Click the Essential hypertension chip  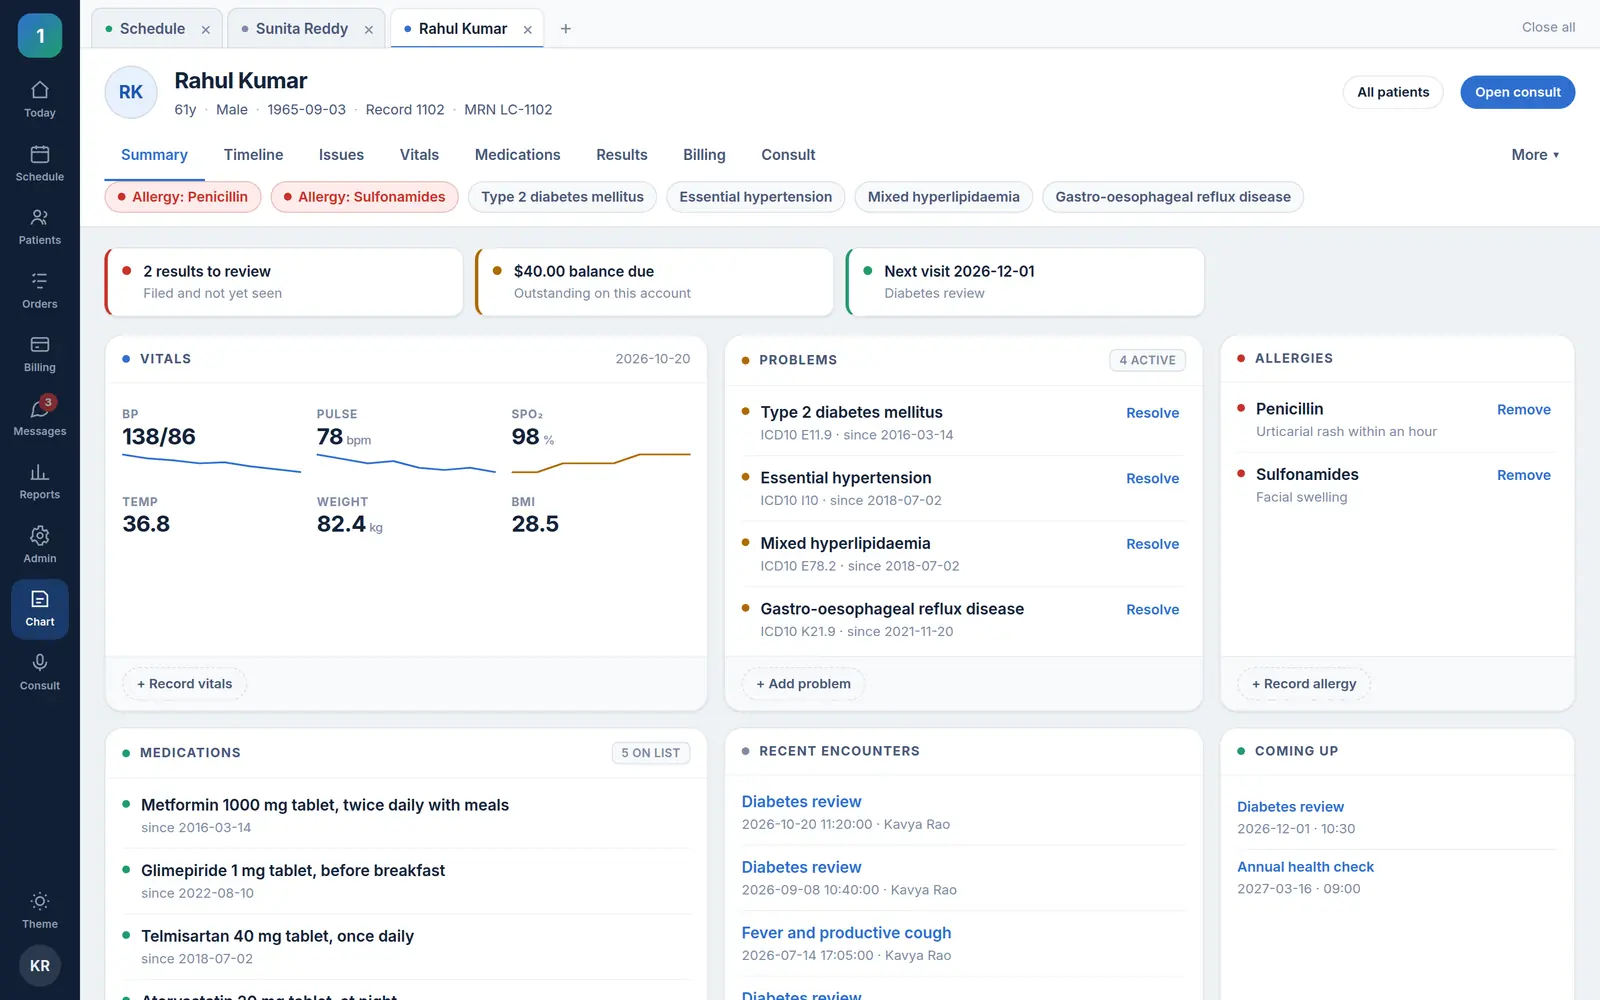(756, 197)
